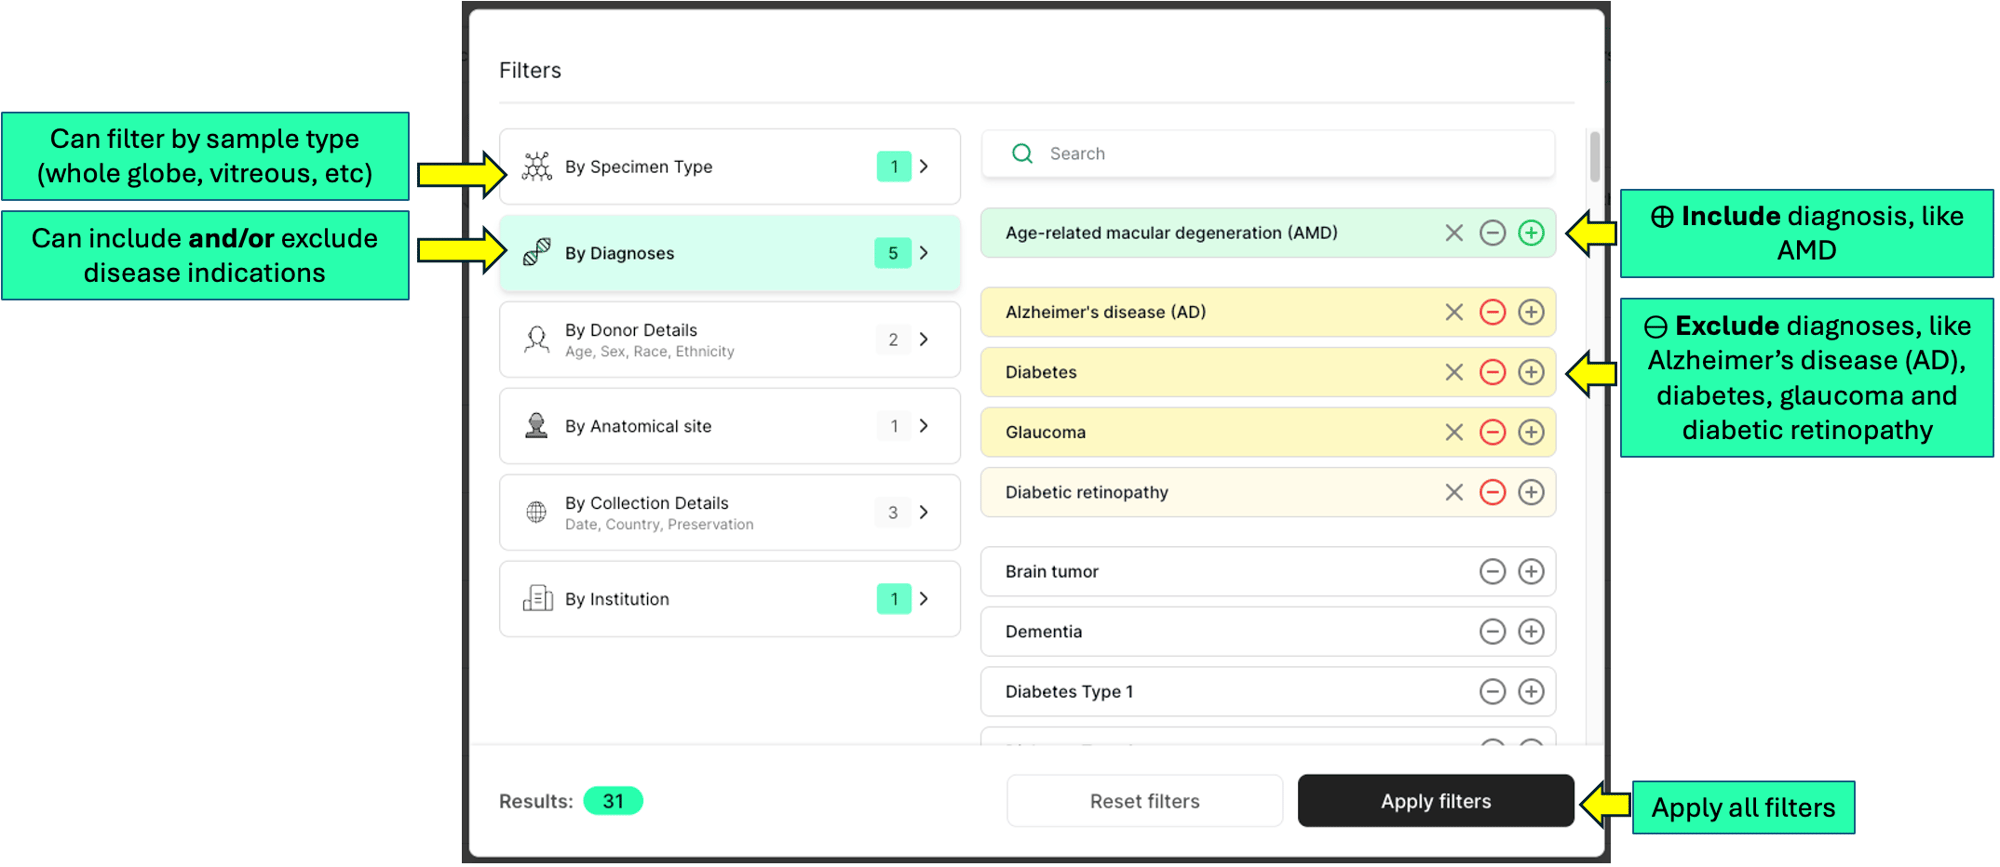Screen dimensions: 2000x867
Task: Expand the By Institution chevron arrow
Action: tap(924, 598)
